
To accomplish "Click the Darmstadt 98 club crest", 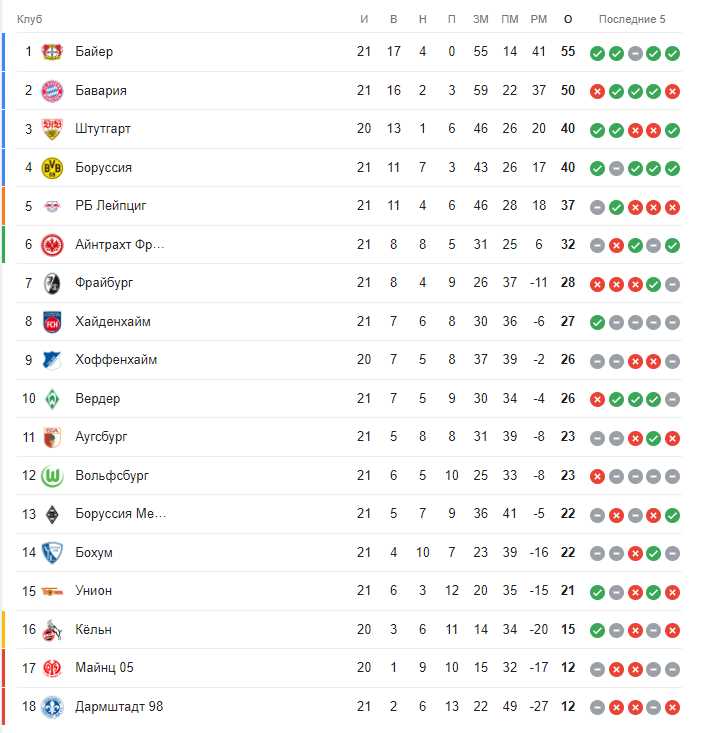I will 52,707.
